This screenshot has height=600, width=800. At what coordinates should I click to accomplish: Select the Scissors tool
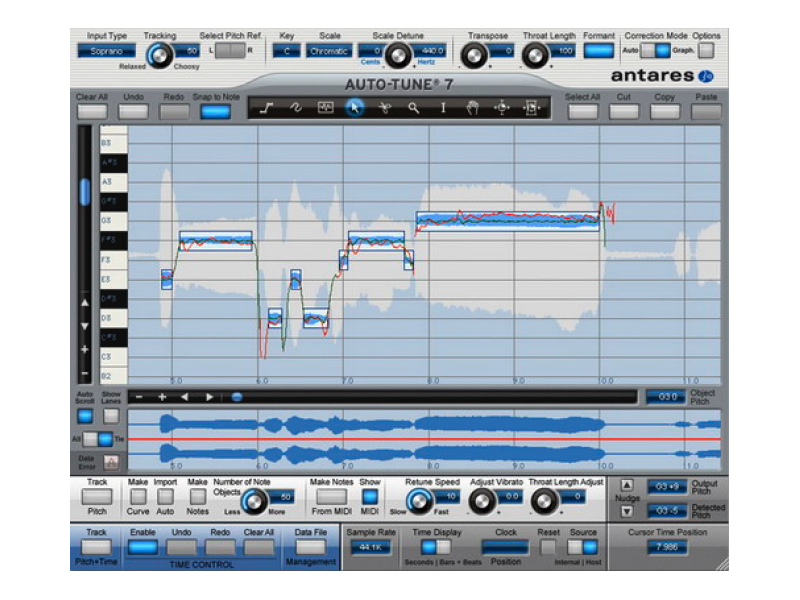[385, 108]
